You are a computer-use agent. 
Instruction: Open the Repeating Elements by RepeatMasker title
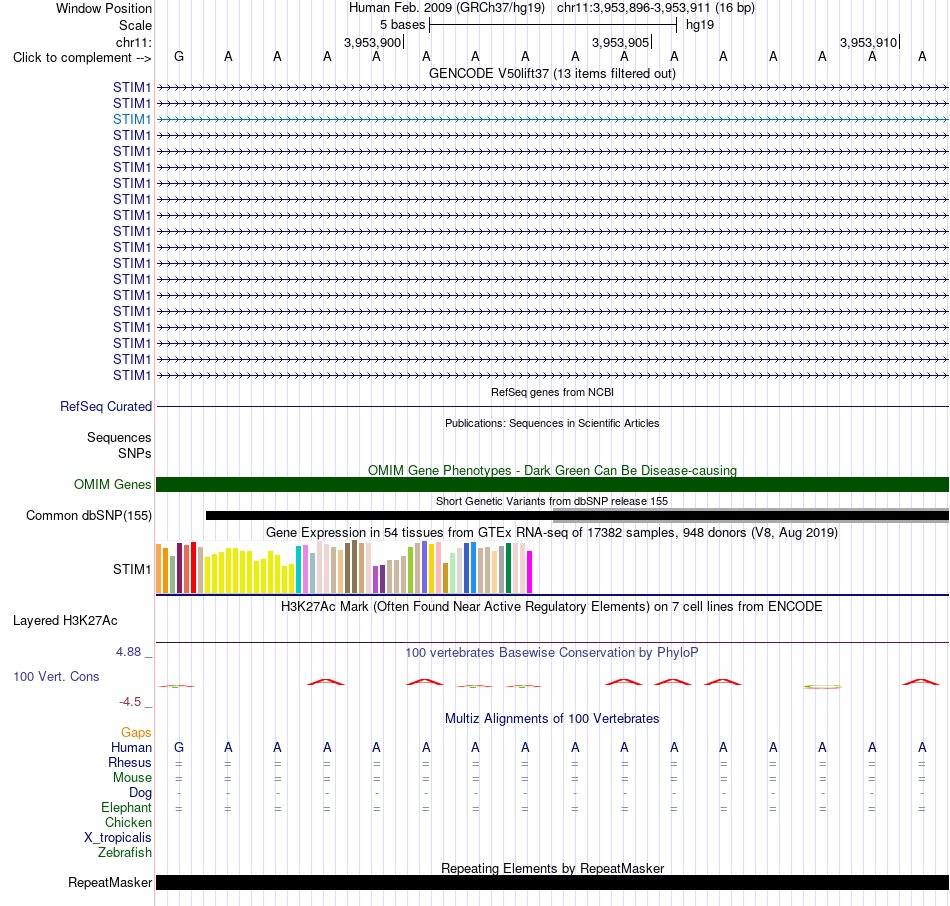coord(552,868)
